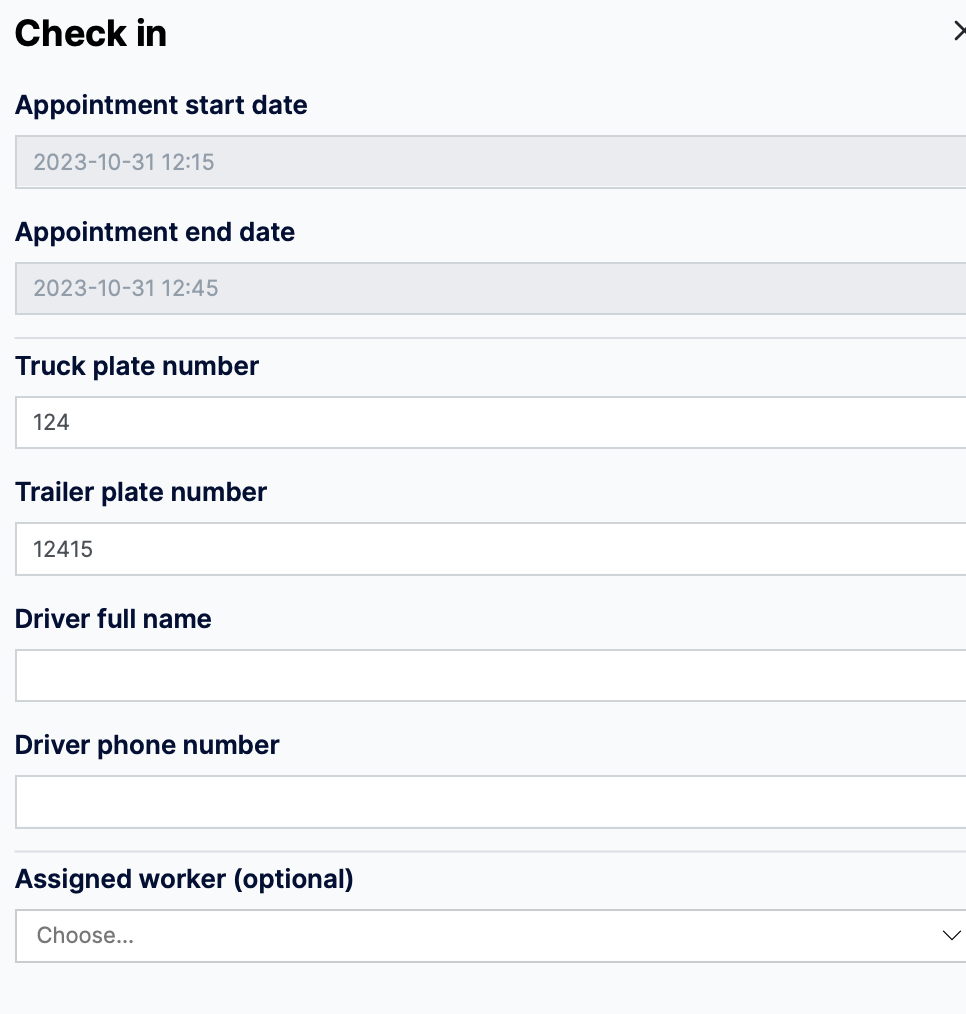Click into the Trailer plate number field
The image size is (966, 1014).
tap(490, 549)
